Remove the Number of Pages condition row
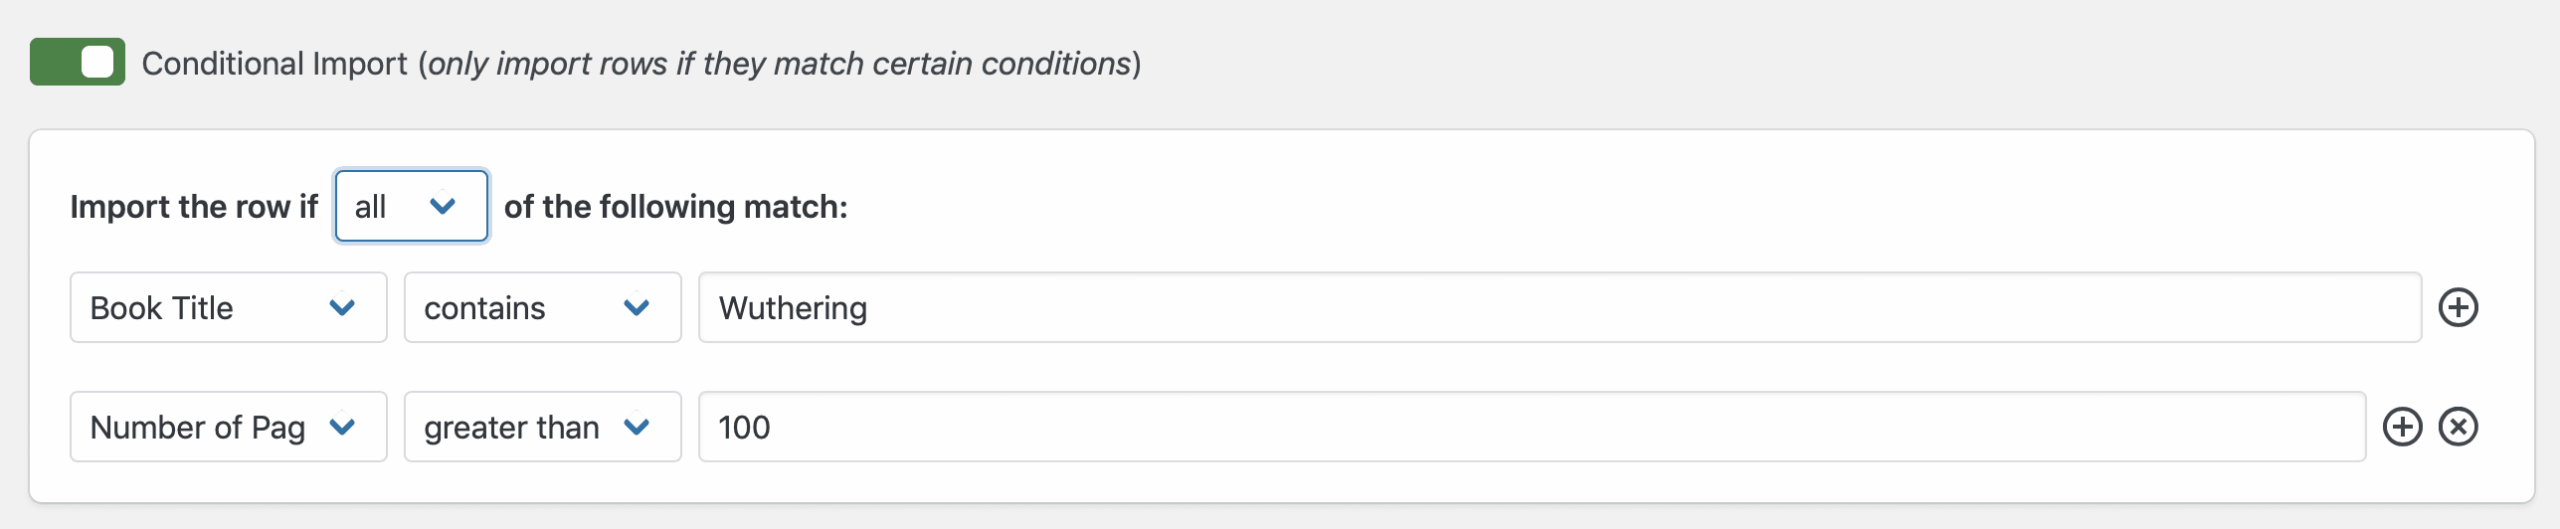 pos(2458,427)
